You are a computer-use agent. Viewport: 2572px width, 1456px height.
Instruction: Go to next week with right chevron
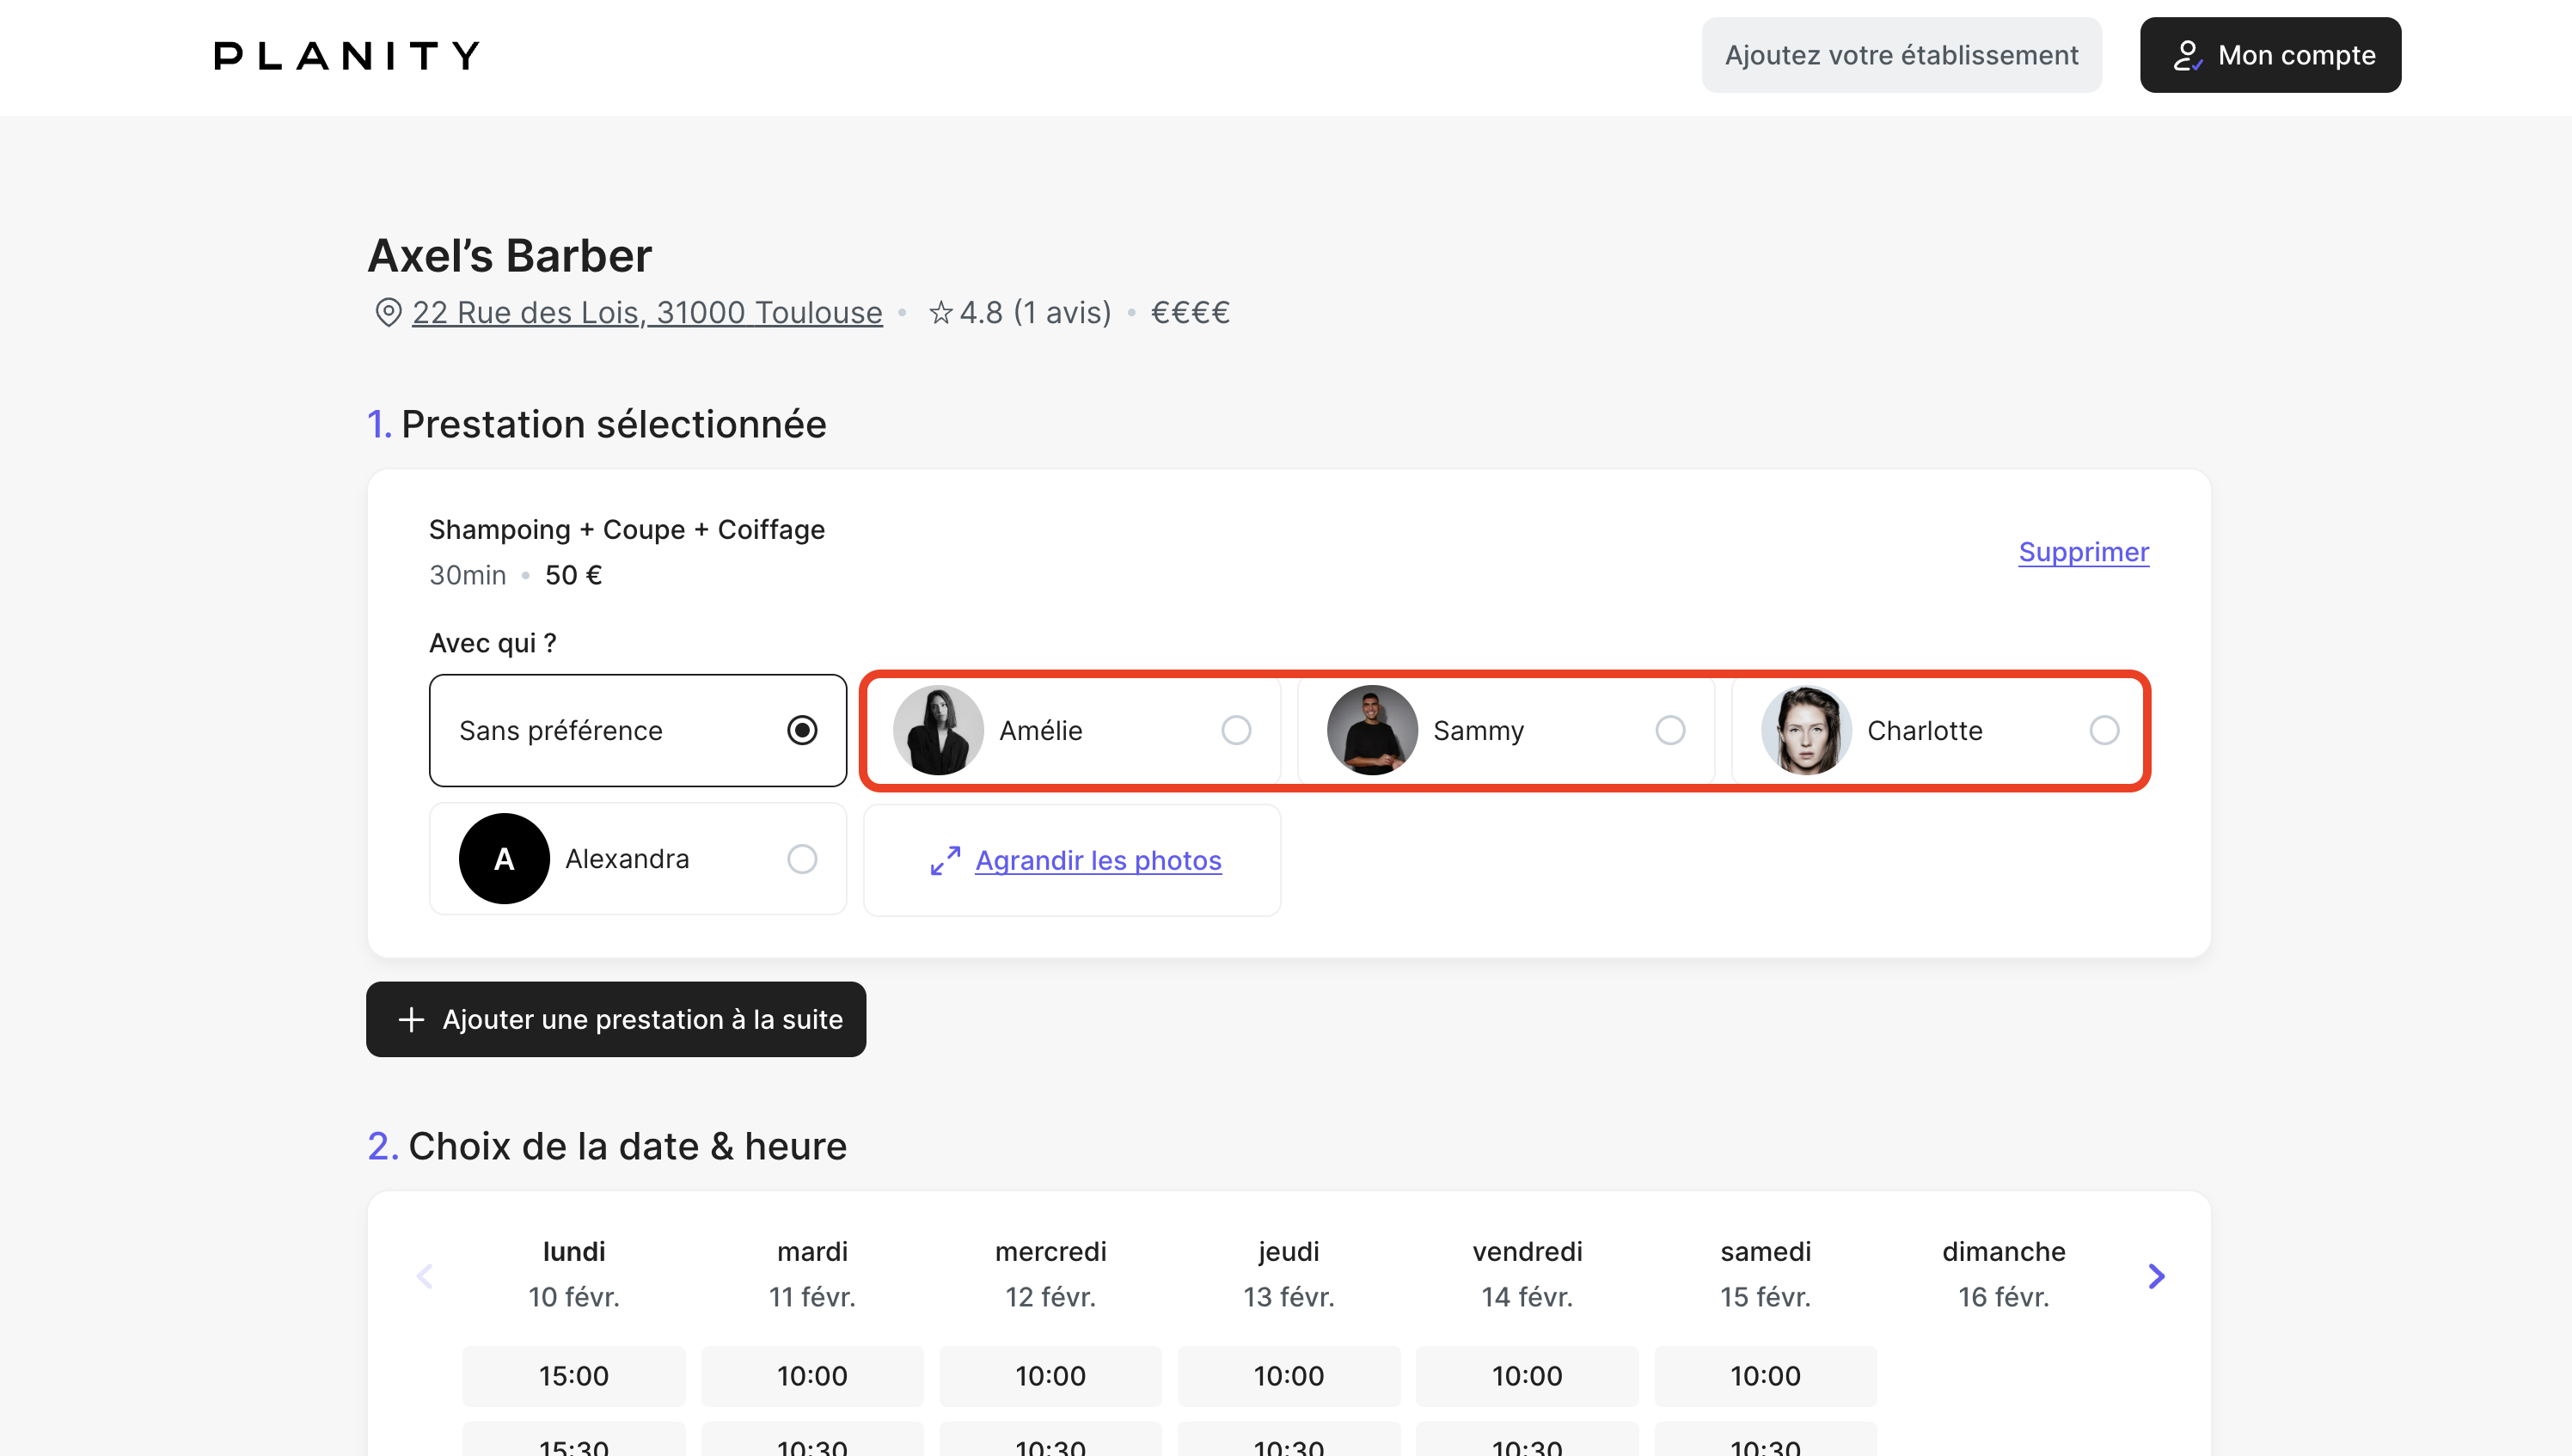(2156, 1276)
